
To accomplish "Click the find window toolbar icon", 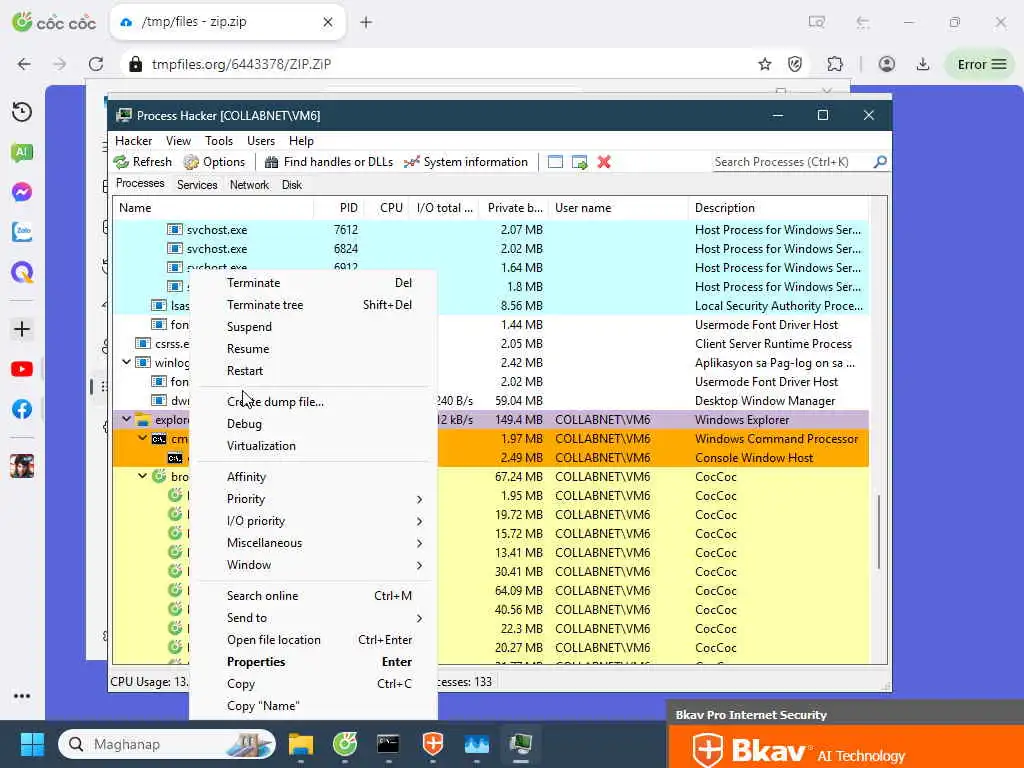I will (x=555, y=162).
